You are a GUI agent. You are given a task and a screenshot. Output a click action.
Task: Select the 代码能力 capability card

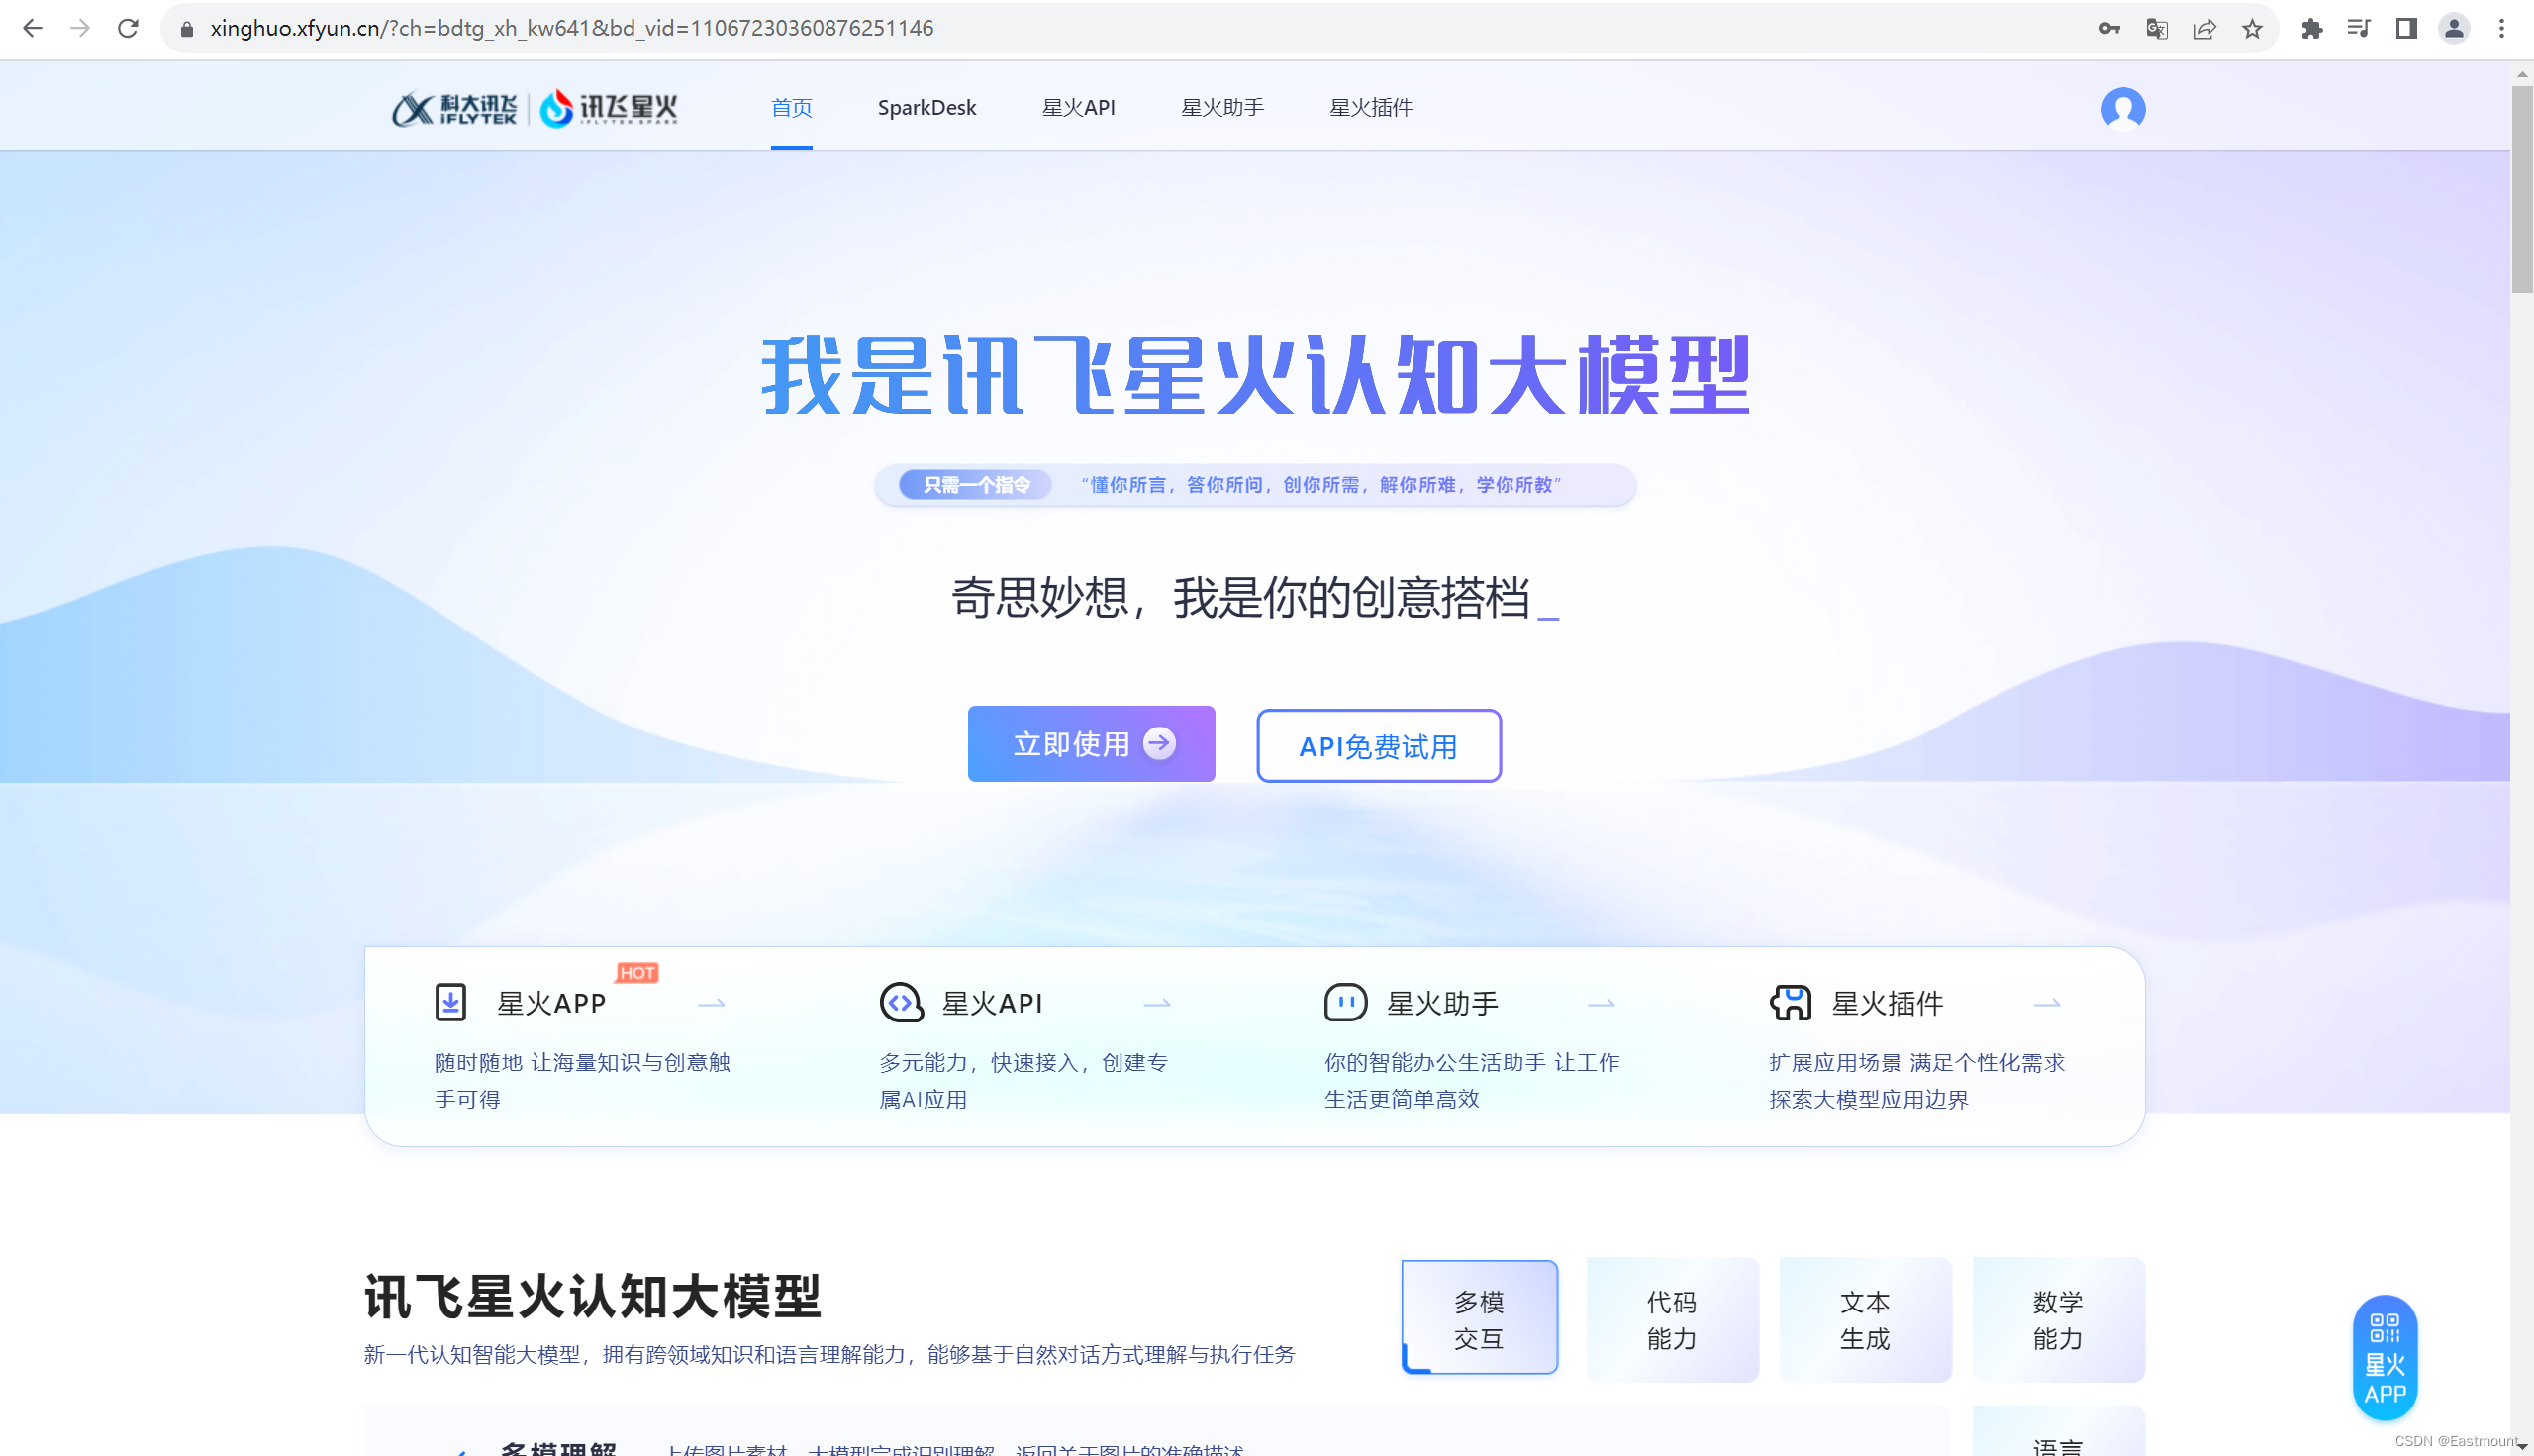click(x=1671, y=1319)
